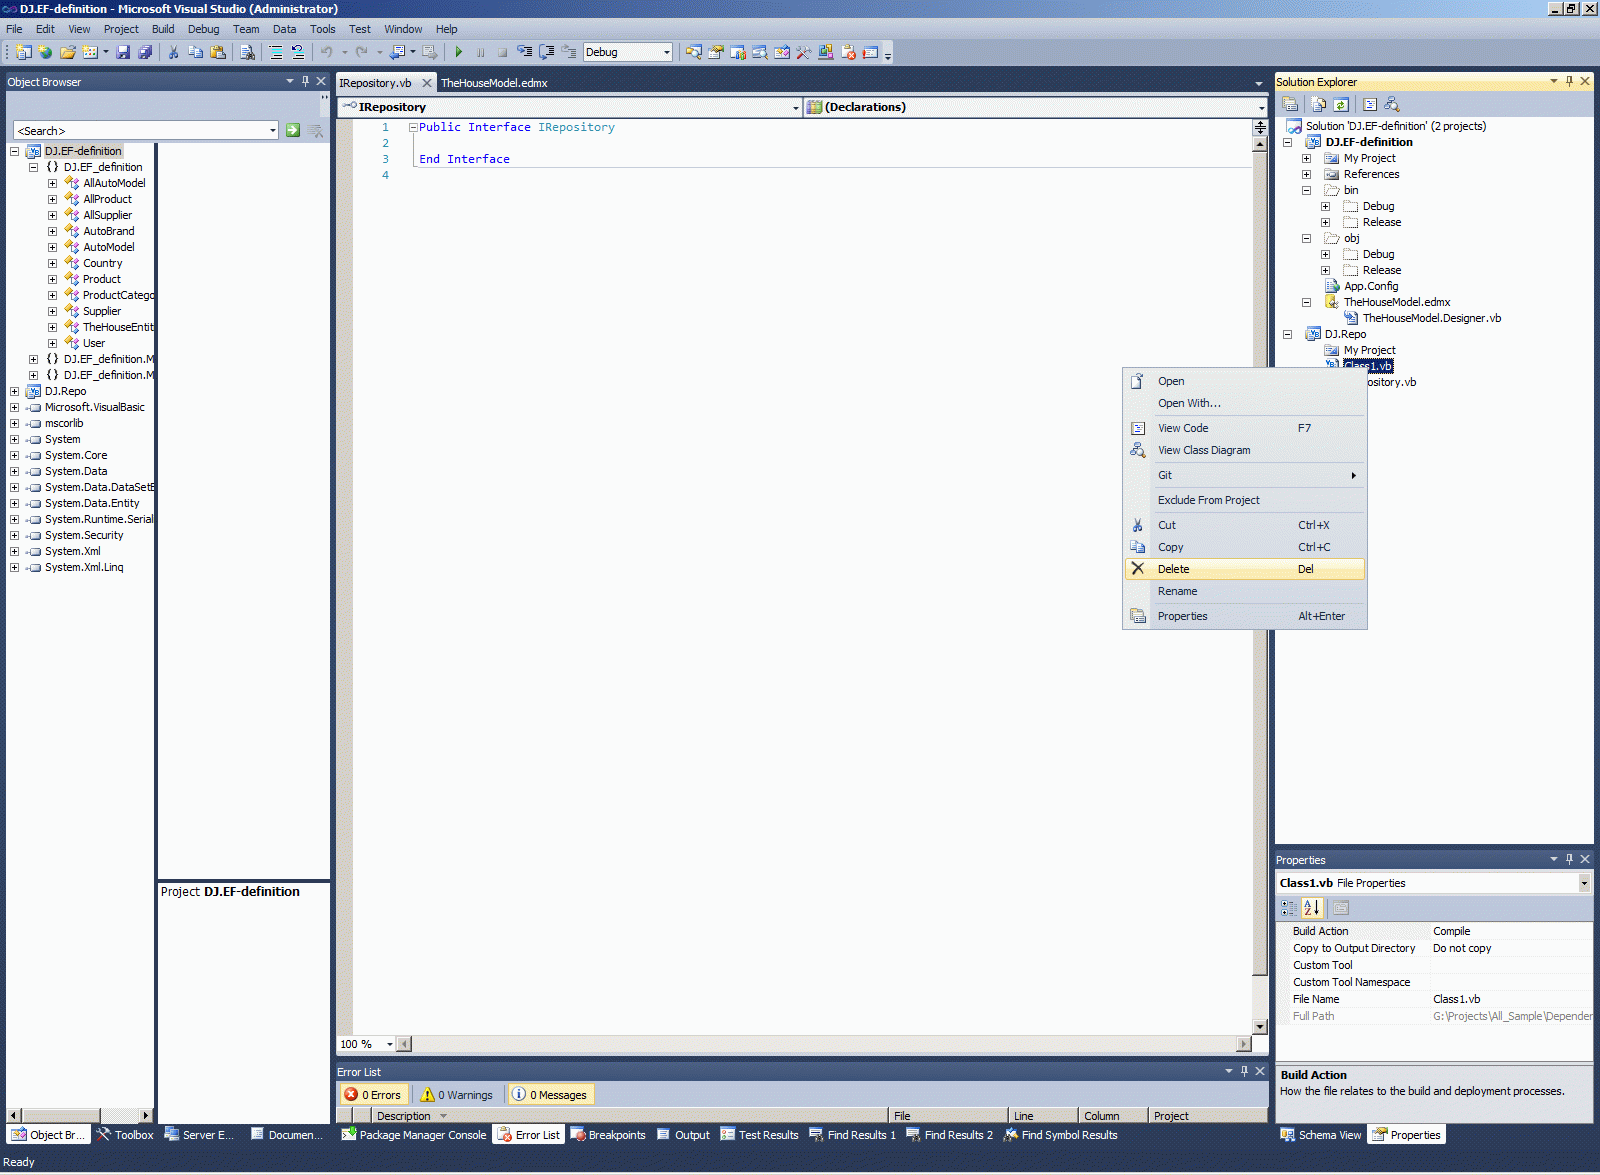The width and height of the screenshot is (1600, 1175).
Task: Close the IRepository.vb editor tab
Action: tap(427, 83)
